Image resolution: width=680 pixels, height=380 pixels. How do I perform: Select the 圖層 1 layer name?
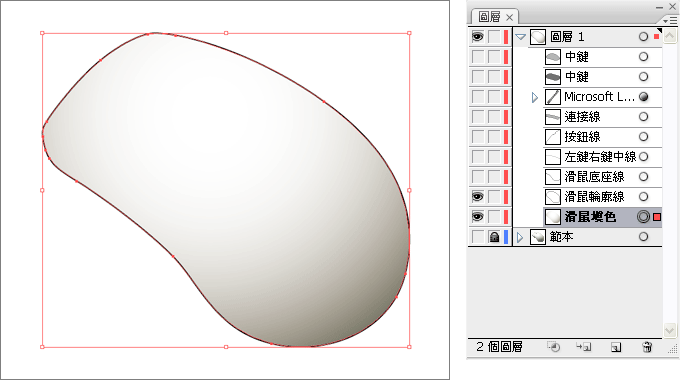point(567,37)
